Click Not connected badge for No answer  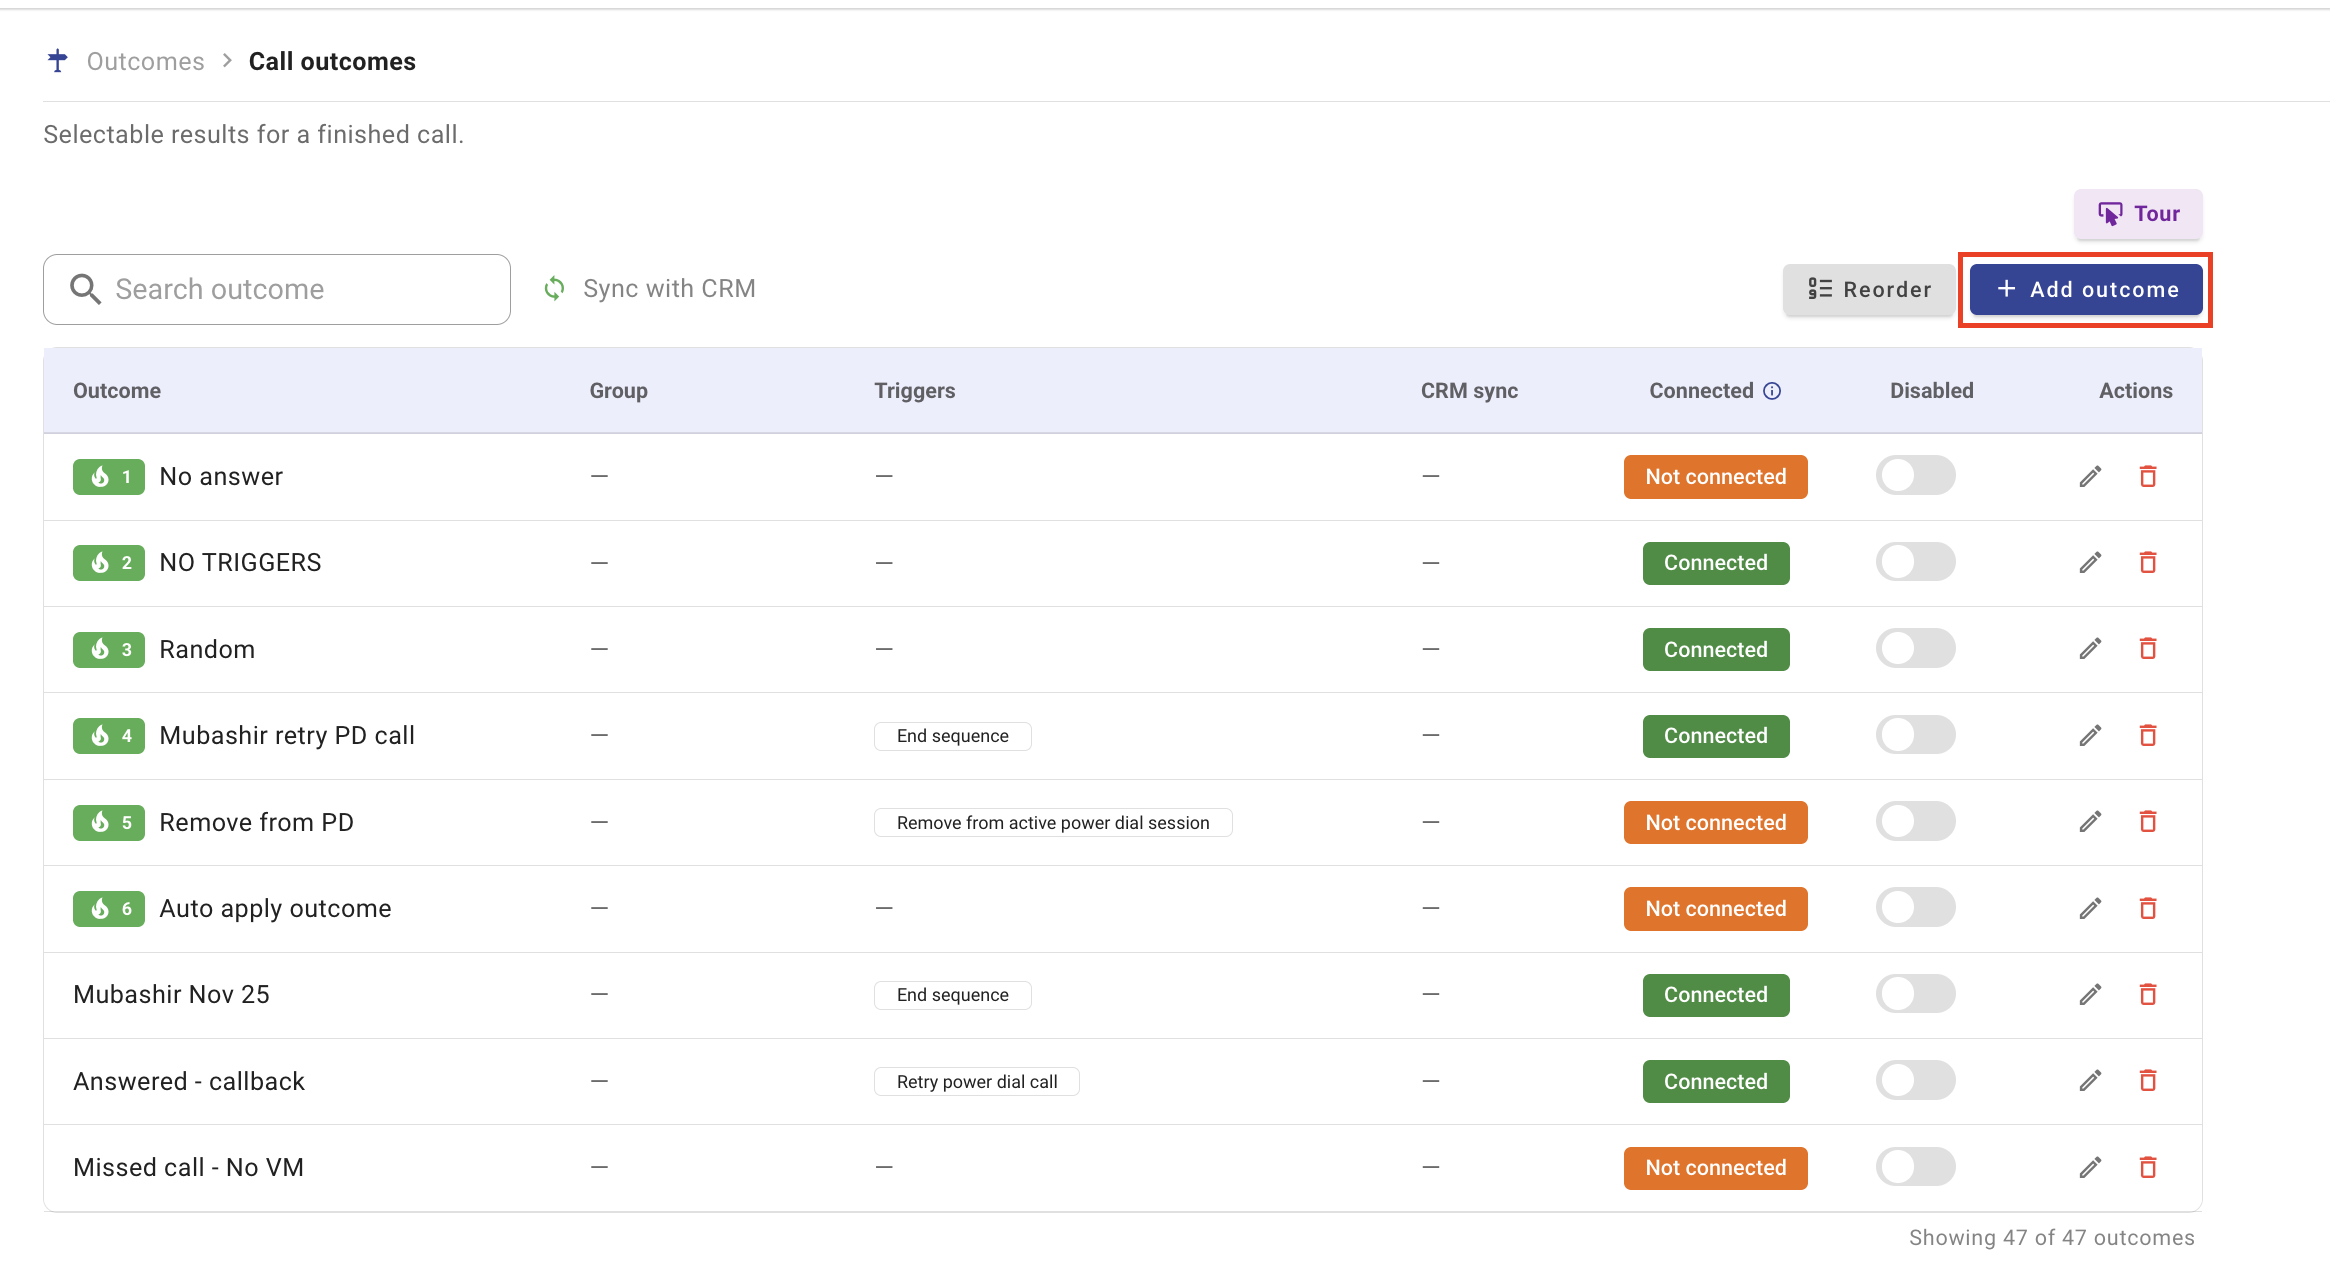click(x=1716, y=477)
